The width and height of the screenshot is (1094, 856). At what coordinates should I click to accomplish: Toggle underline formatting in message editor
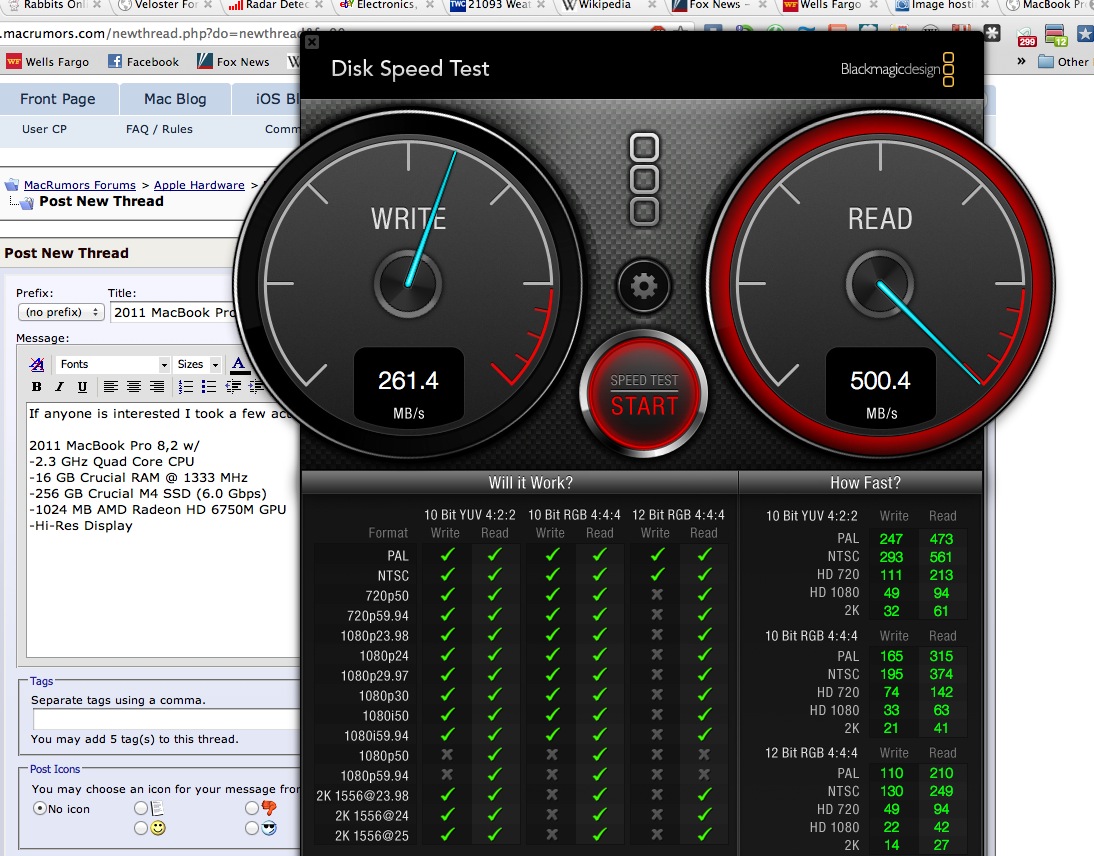pos(82,386)
